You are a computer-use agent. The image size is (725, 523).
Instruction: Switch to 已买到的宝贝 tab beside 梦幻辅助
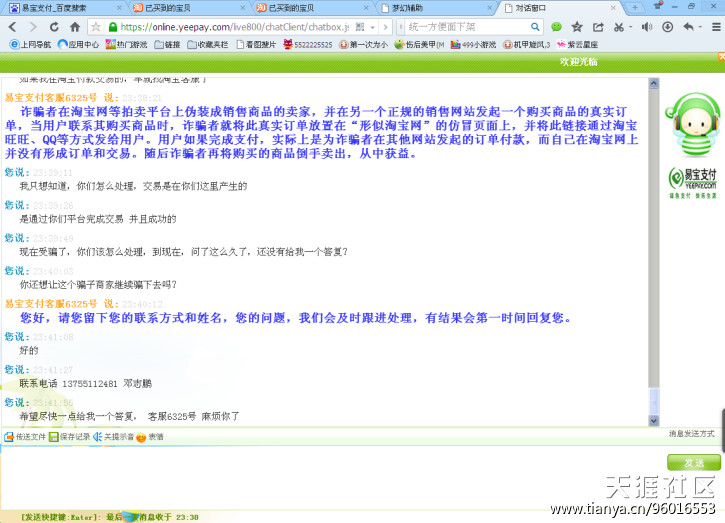(310, 8)
